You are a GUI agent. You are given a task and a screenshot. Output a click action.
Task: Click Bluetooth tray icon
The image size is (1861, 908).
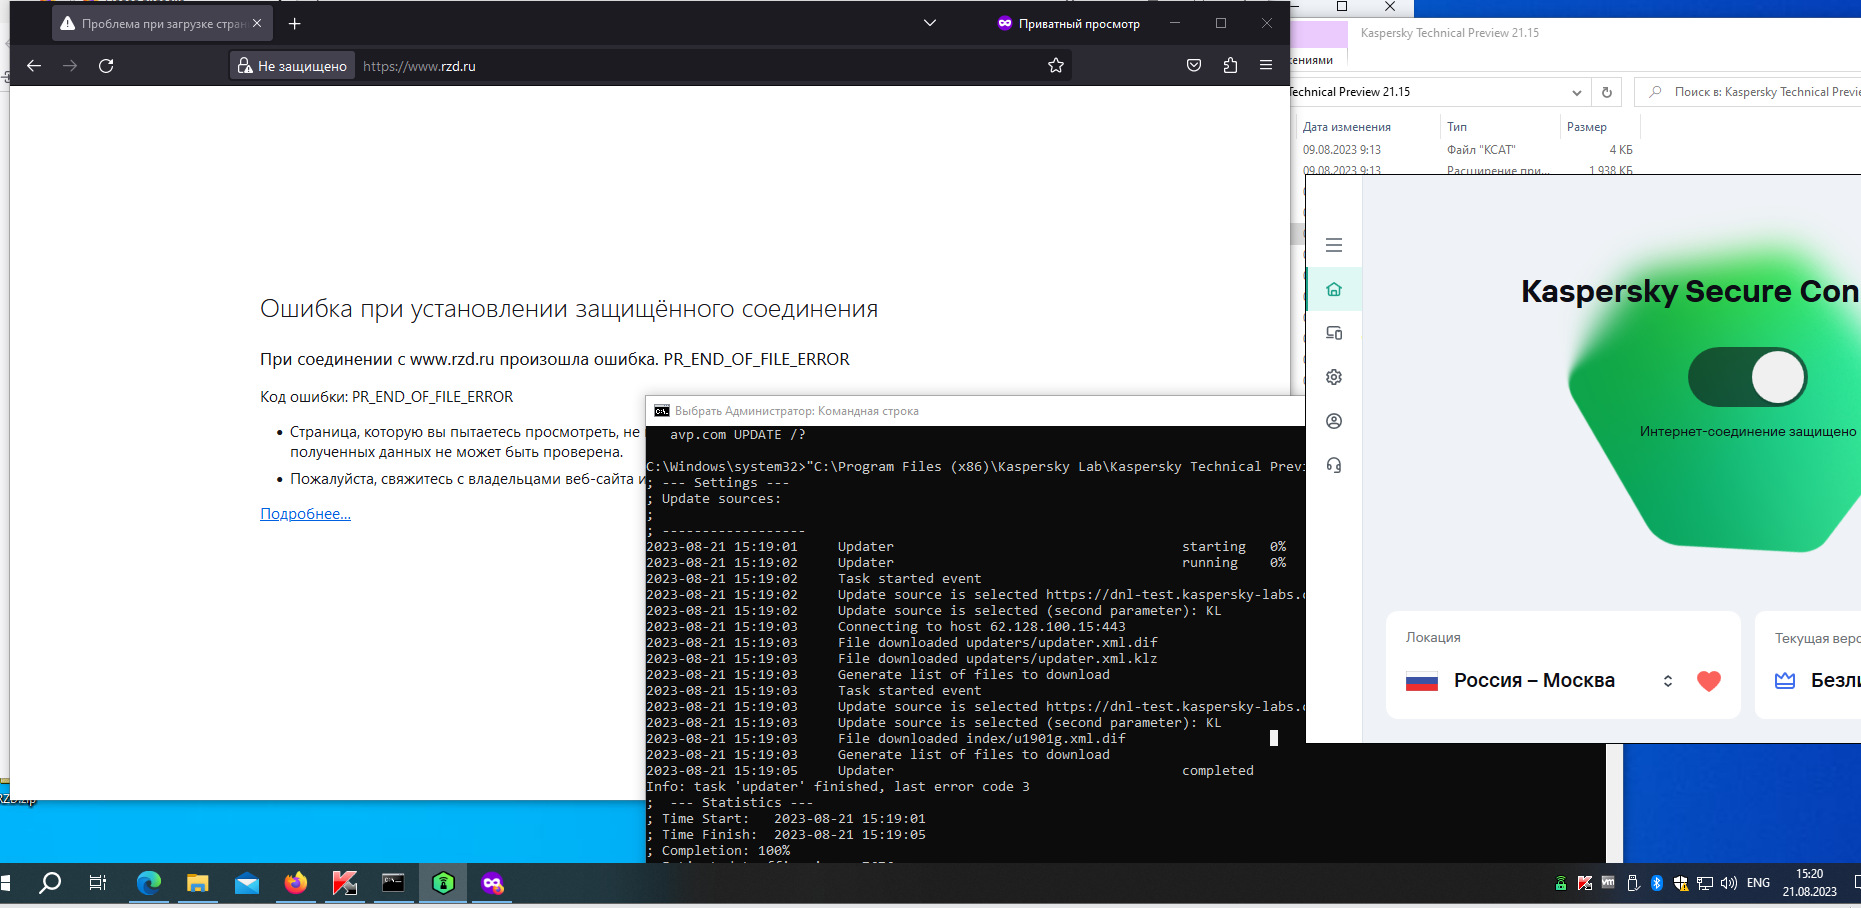1656,883
